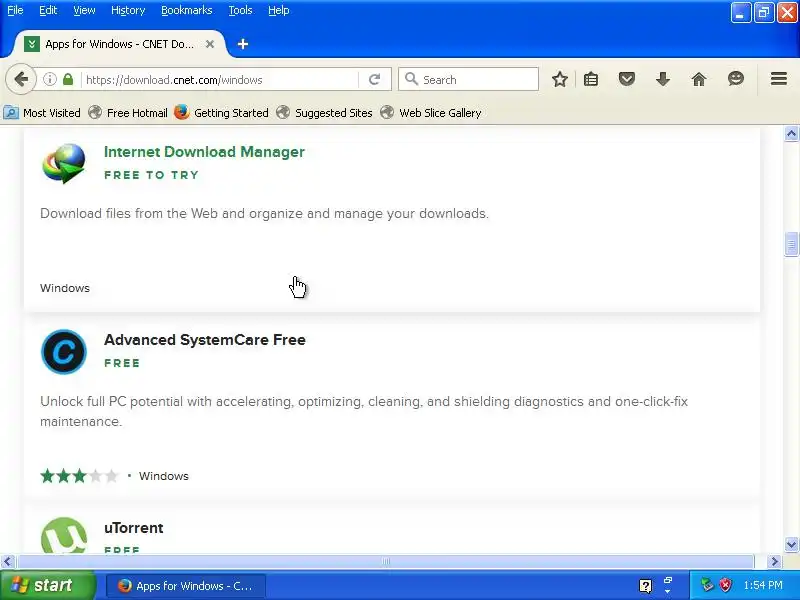This screenshot has height=600, width=800.
Task: Click the vertical scrollbar up arrow
Action: pyautogui.click(x=791, y=134)
